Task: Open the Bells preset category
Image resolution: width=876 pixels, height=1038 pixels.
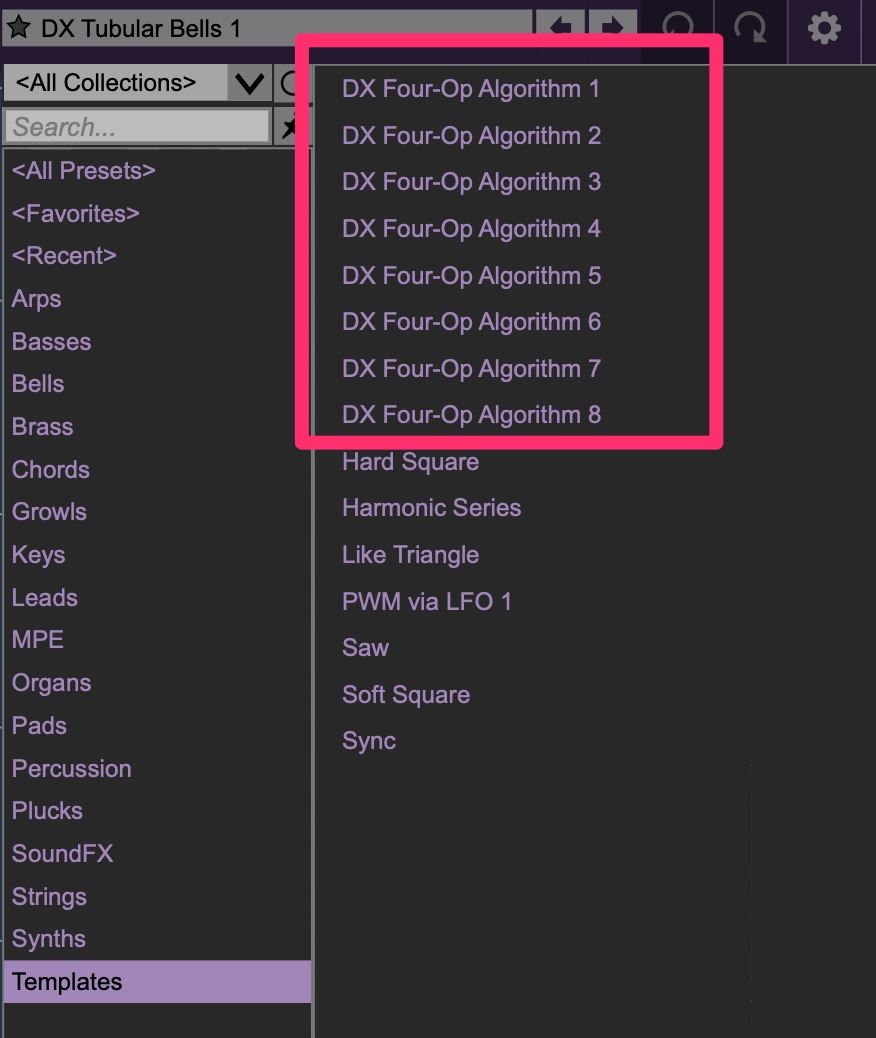Action: pyautogui.click(x=38, y=384)
